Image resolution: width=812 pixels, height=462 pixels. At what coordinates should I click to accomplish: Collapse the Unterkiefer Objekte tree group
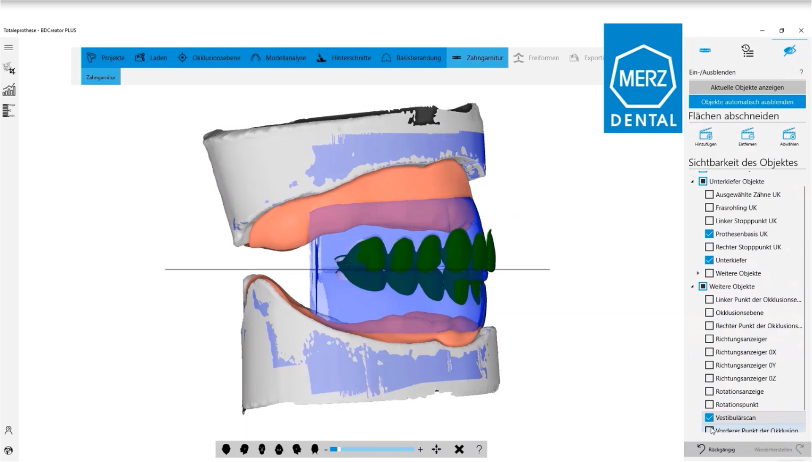[x=692, y=181]
